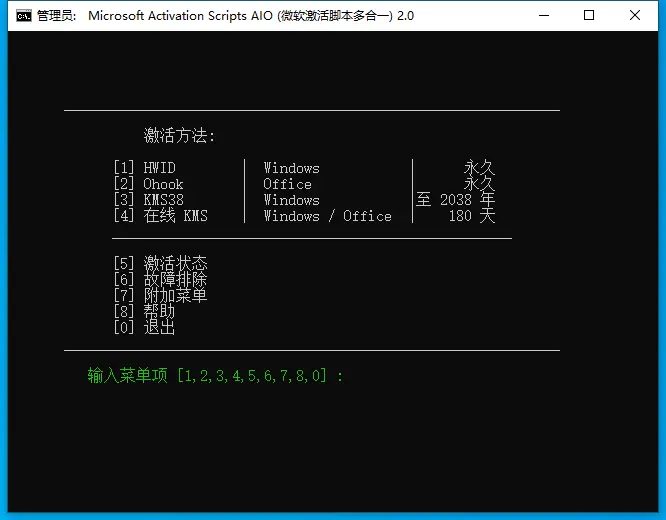Viewport: 666px width, 520px height.
Task: Click the '[8] 帮助' menu line
Action: pyautogui.click(x=144, y=311)
